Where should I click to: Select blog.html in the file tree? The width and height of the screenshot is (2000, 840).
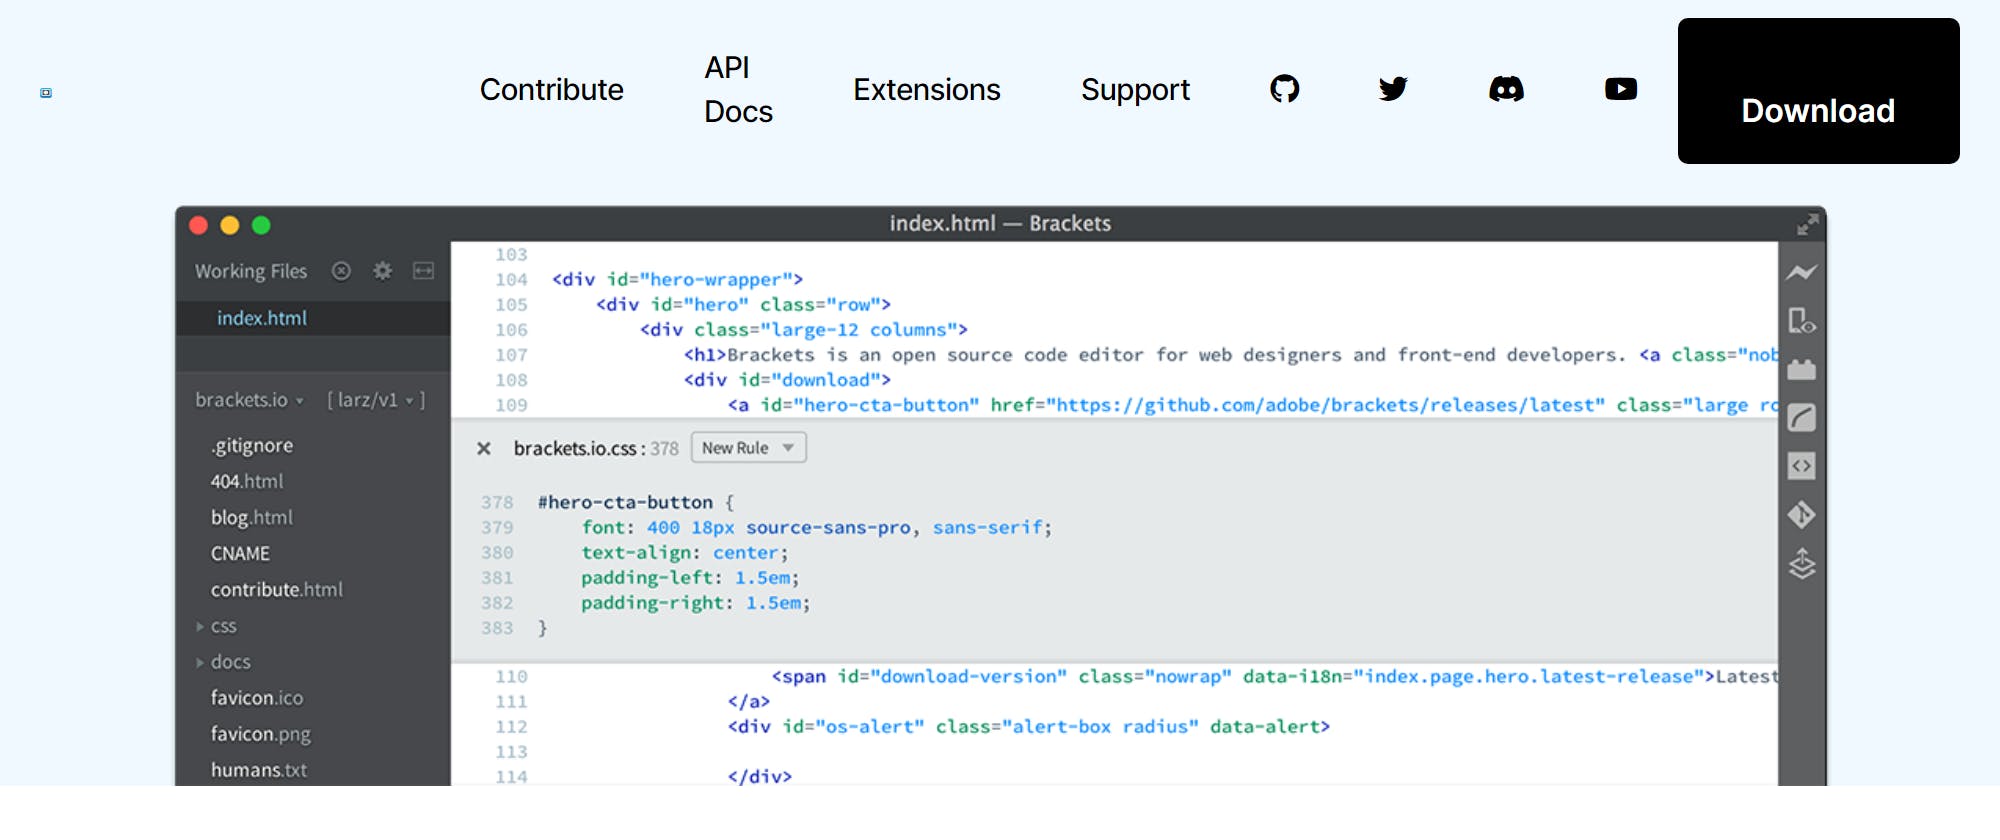point(252,517)
